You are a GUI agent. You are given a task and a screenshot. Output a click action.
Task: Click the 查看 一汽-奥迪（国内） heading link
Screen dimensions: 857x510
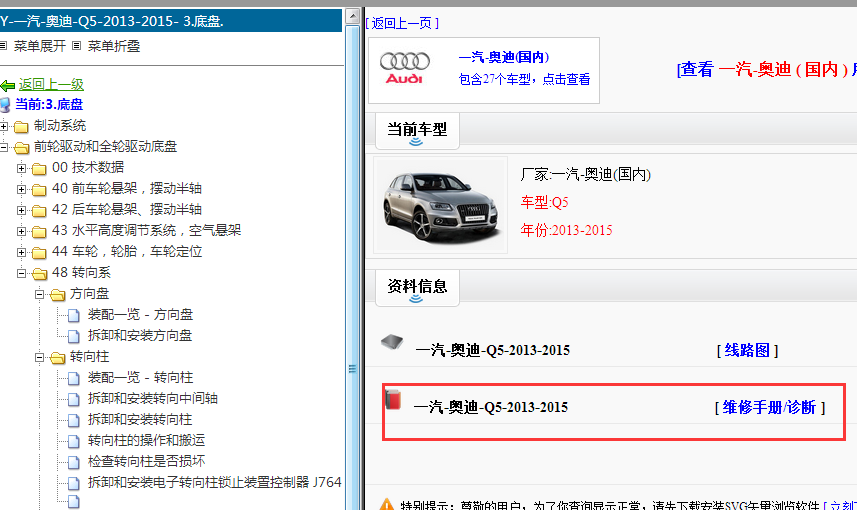(767, 69)
